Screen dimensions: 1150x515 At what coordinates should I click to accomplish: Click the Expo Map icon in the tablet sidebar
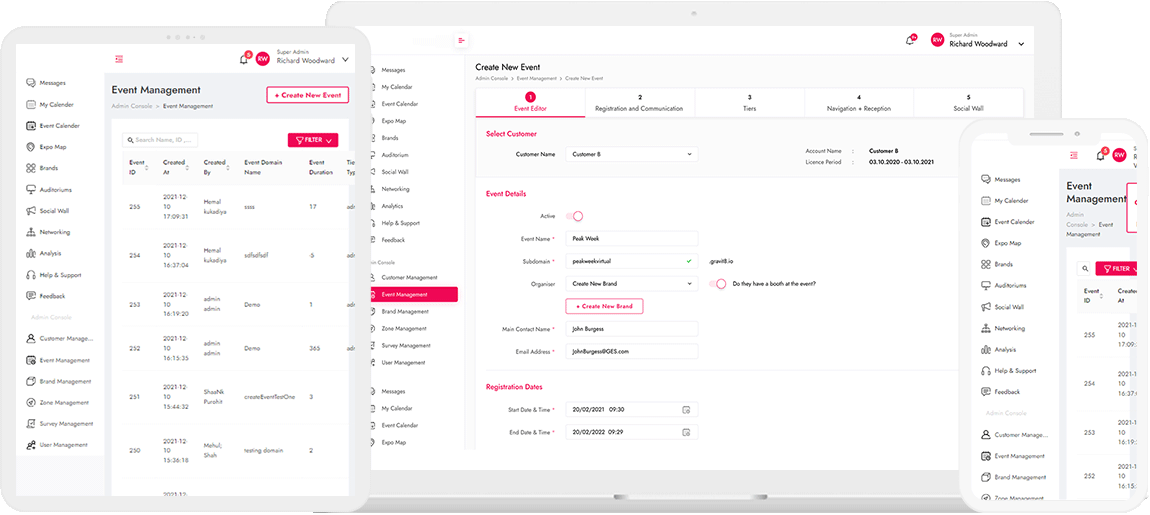click(32, 147)
